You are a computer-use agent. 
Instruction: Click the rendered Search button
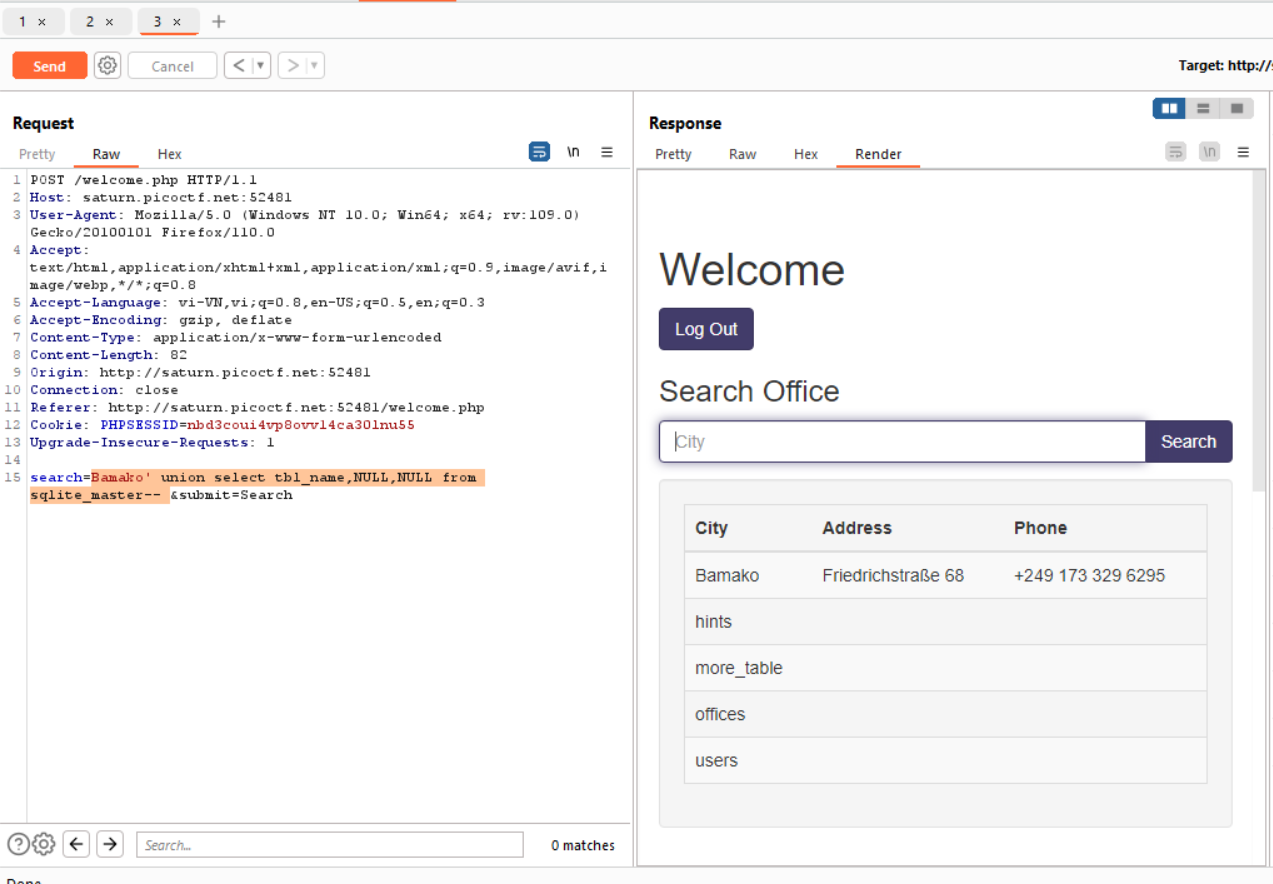1188,441
